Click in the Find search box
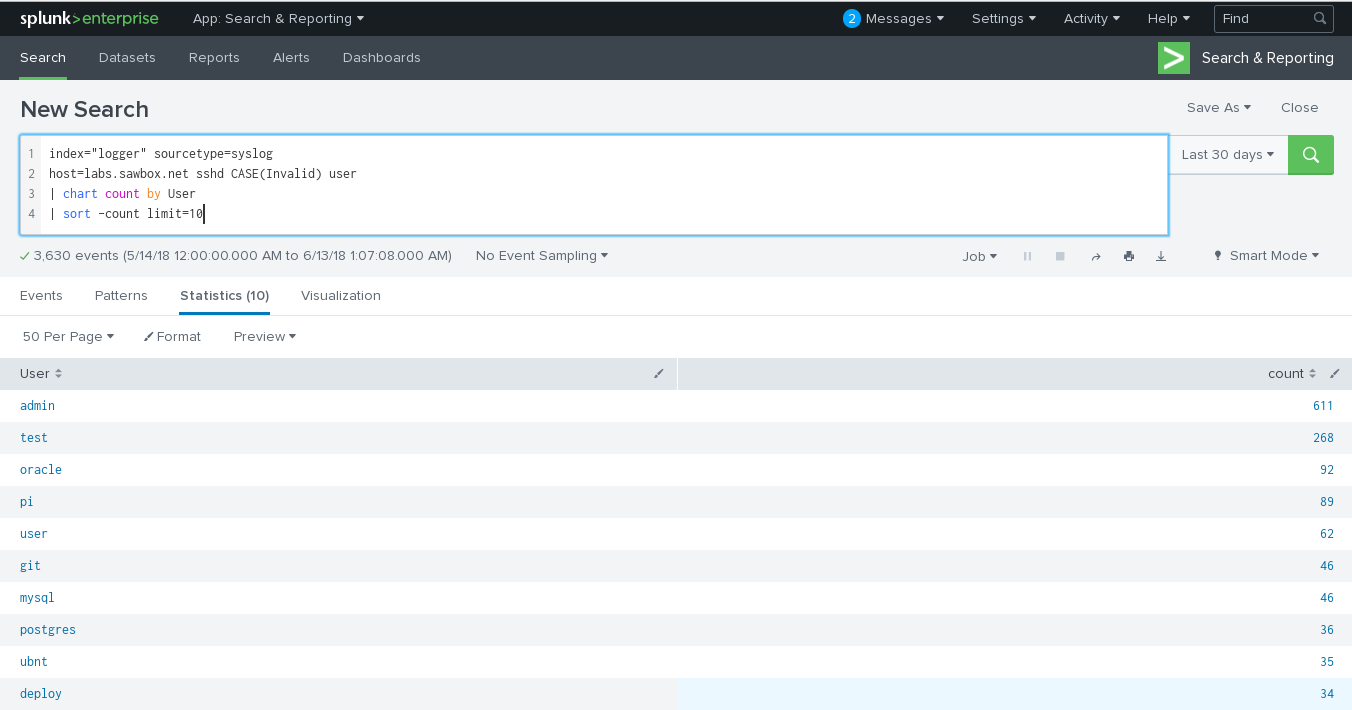 pos(1263,19)
